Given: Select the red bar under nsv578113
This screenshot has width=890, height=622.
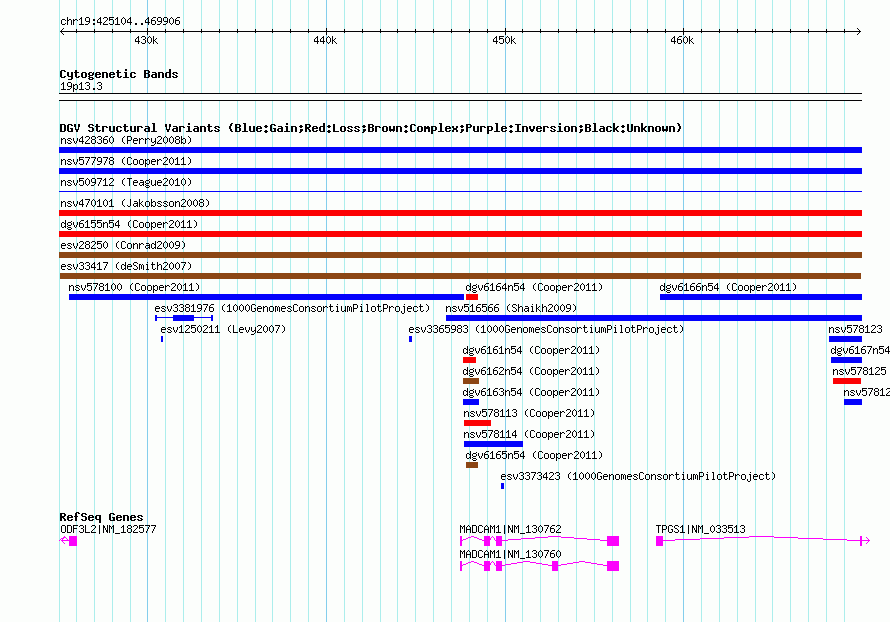Looking at the screenshot, I should coord(477,423).
